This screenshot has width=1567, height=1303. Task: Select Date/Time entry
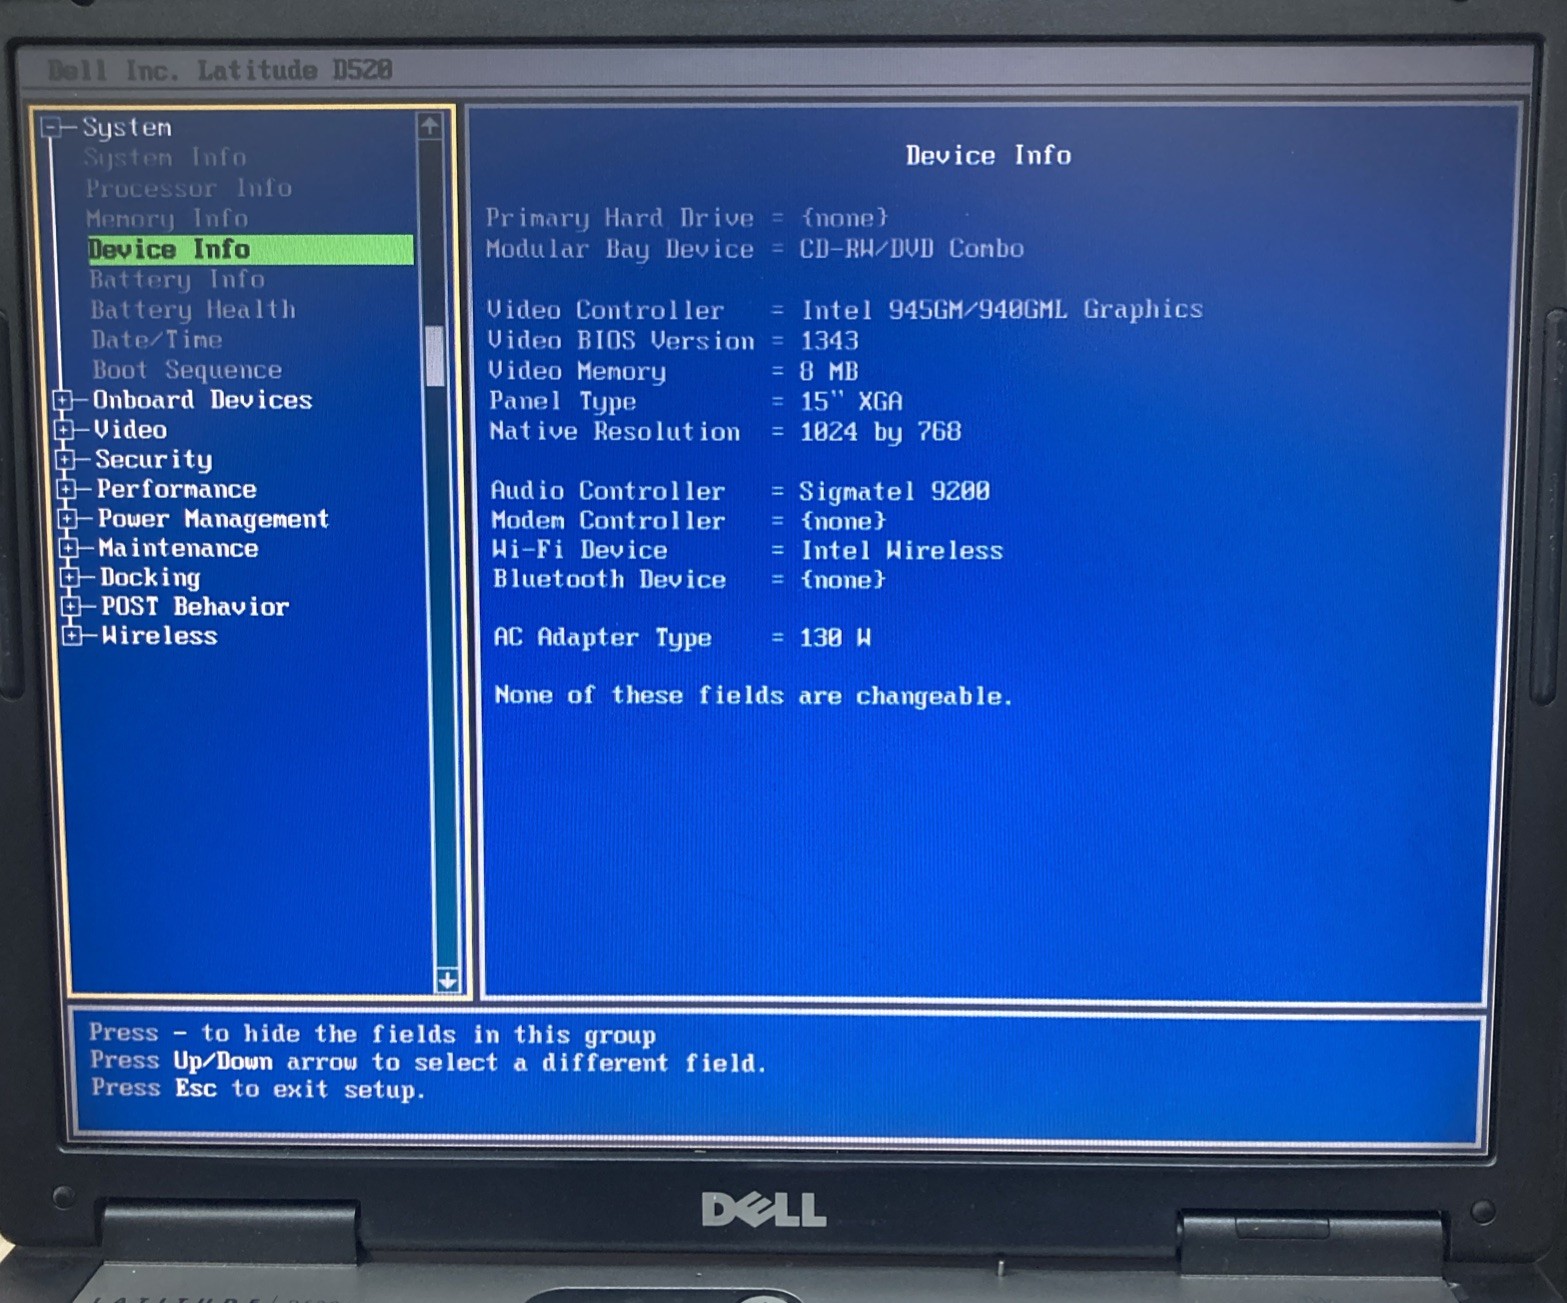point(157,340)
